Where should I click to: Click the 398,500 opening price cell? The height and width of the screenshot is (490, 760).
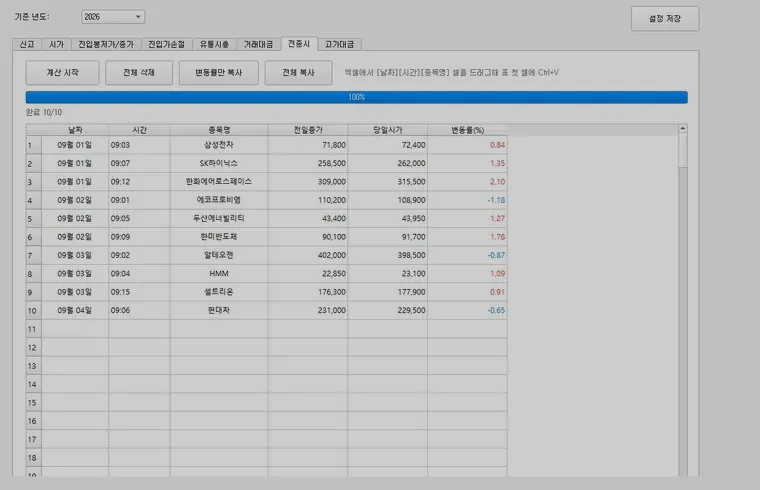387,255
